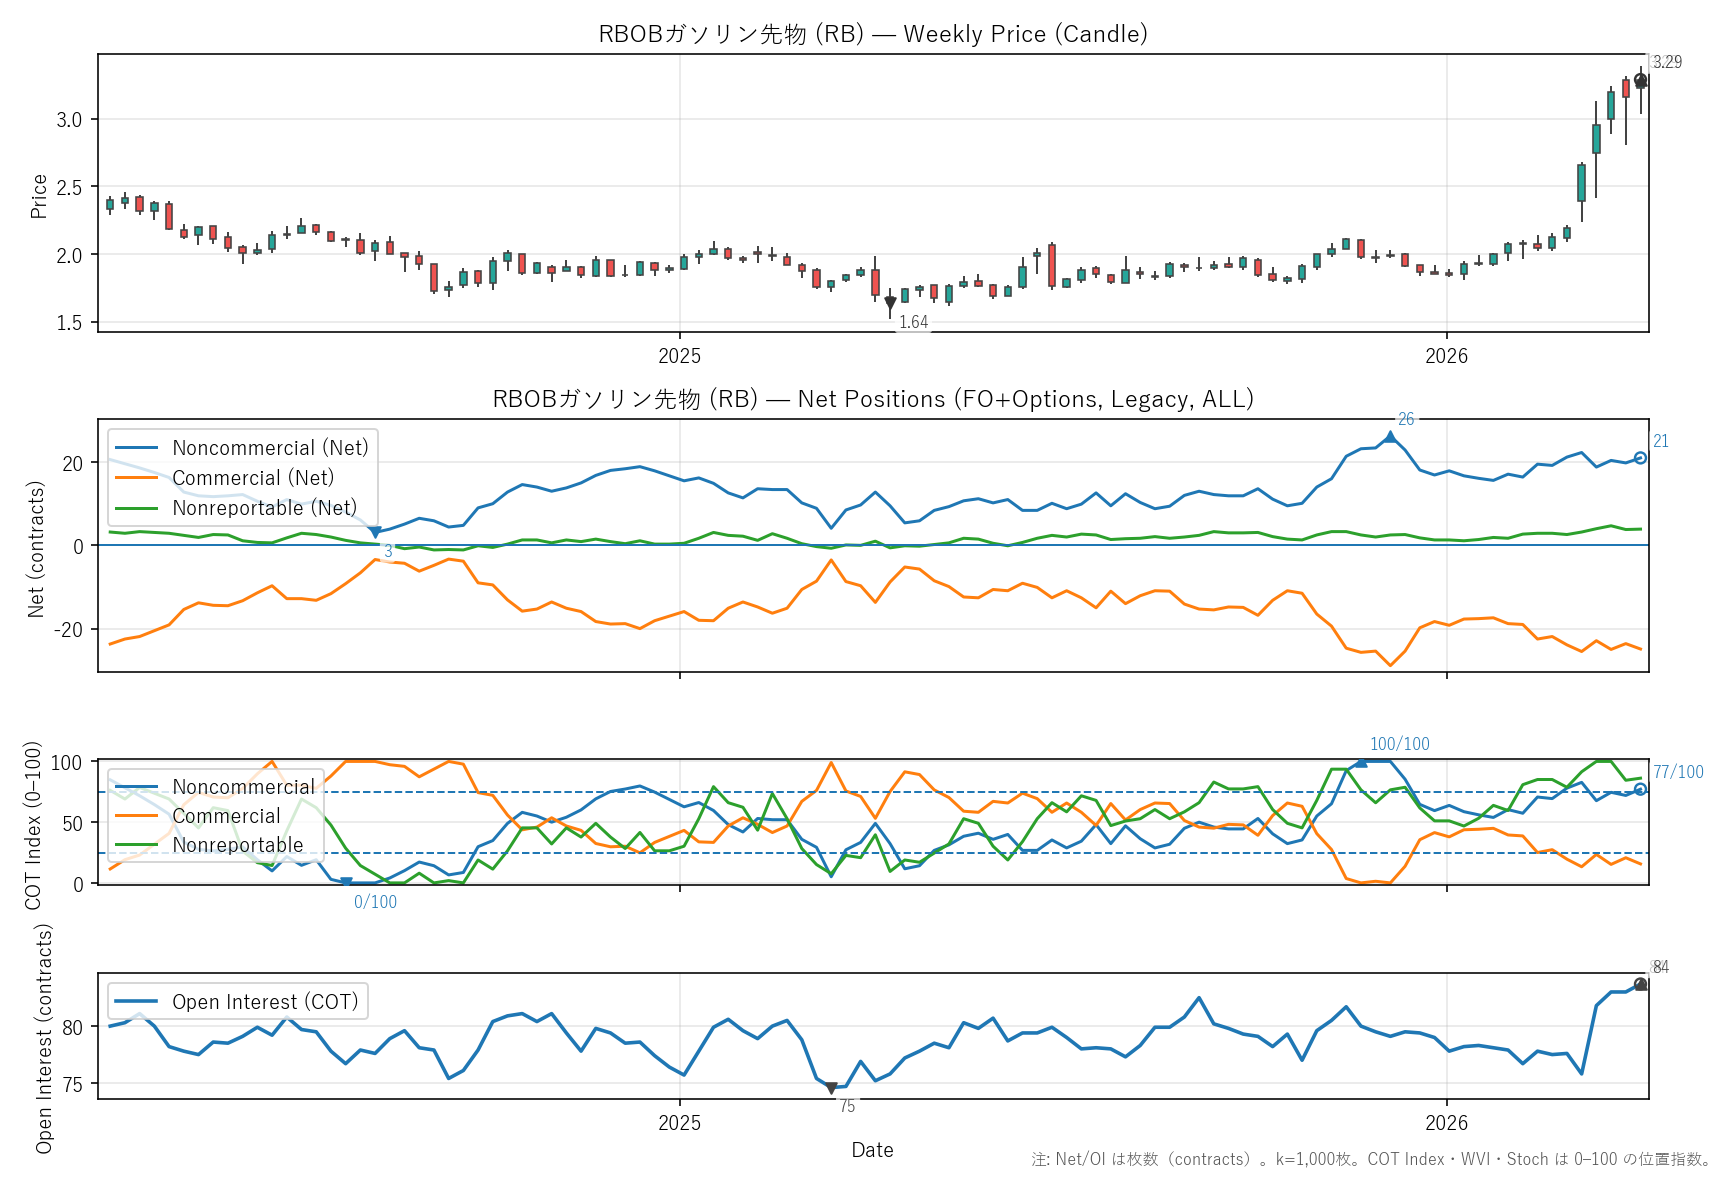Toggle the Nonreportable (Net) legend entry

(264, 508)
